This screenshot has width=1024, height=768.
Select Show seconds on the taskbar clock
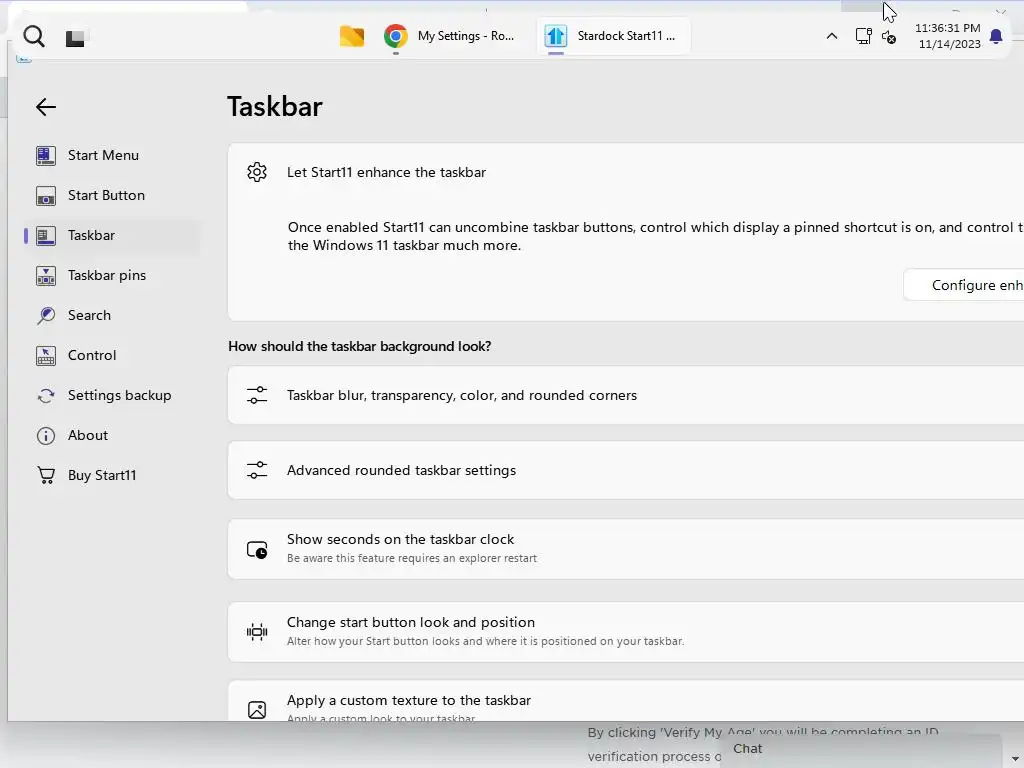pyautogui.click(x=626, y=549)
